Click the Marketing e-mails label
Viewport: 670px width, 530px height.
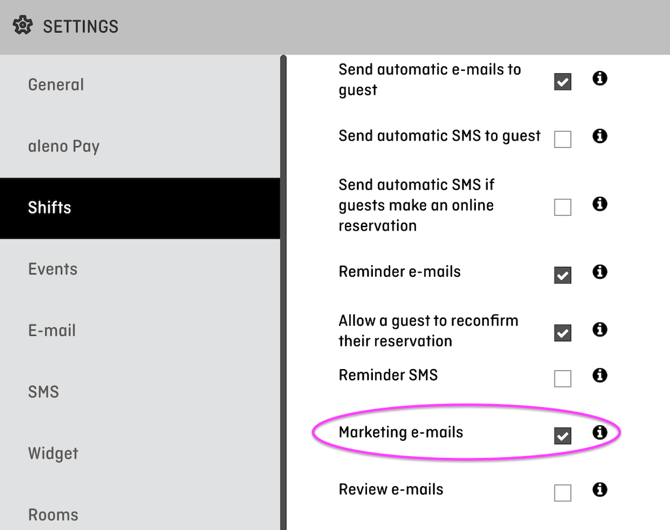click(x=401, y=433)
